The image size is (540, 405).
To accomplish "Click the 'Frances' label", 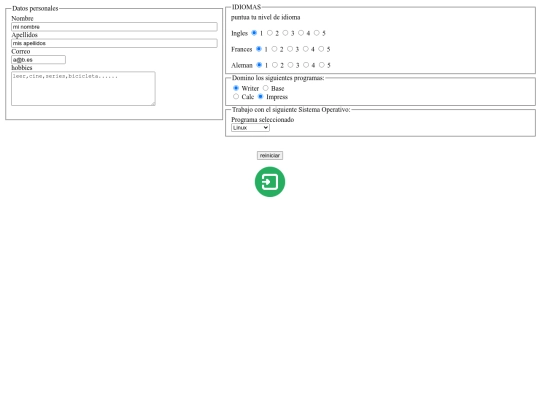I will 241,49.
